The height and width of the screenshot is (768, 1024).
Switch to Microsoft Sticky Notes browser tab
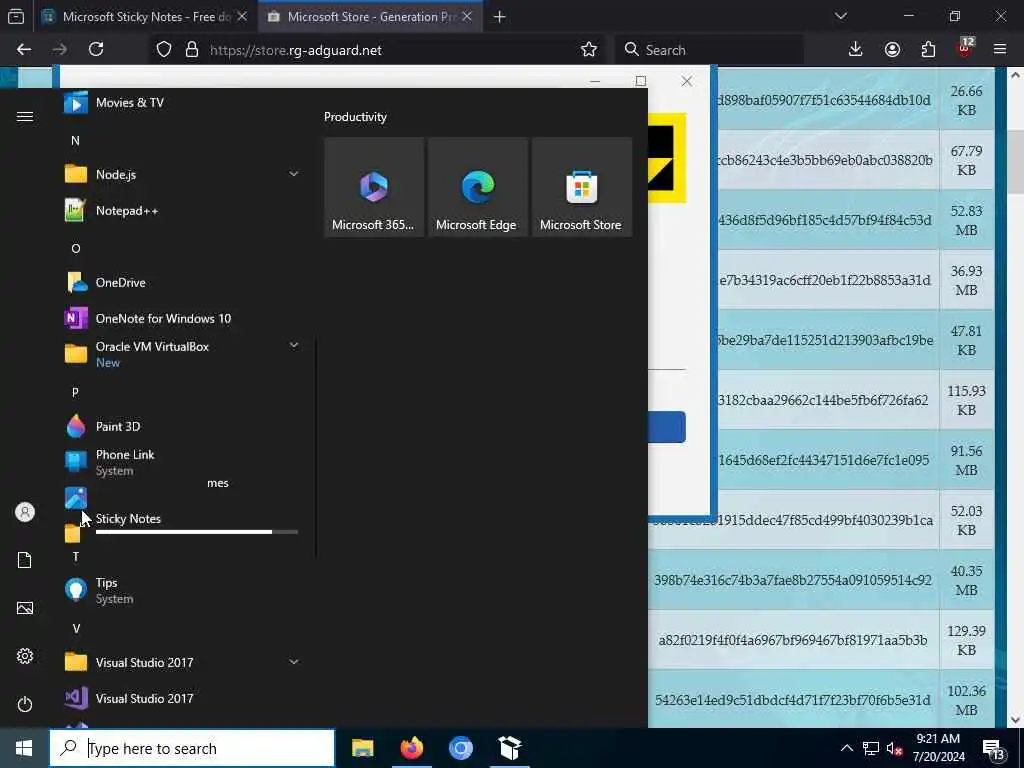pos(145,17)
